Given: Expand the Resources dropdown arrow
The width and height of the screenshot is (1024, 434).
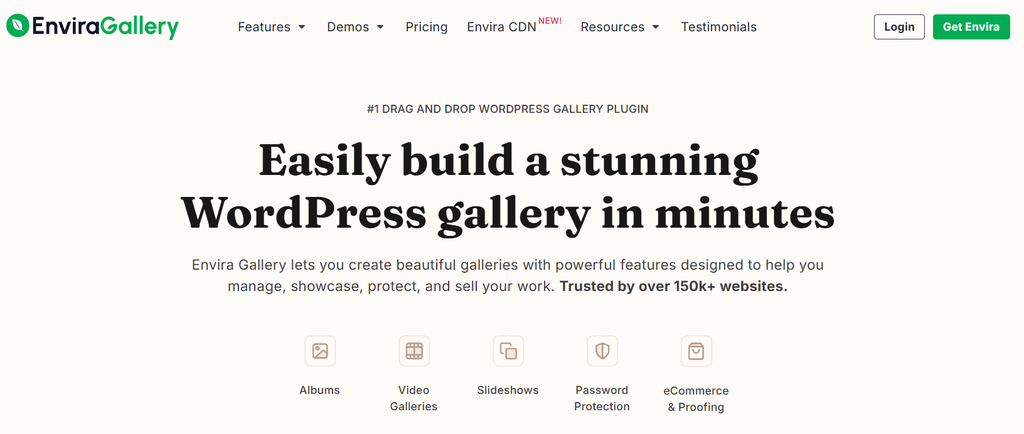Looking at the screenshot, I should 656,27.
